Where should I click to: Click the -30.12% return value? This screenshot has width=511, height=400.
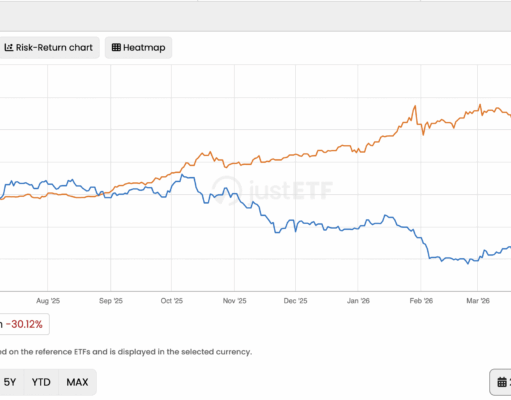point(24,324)
